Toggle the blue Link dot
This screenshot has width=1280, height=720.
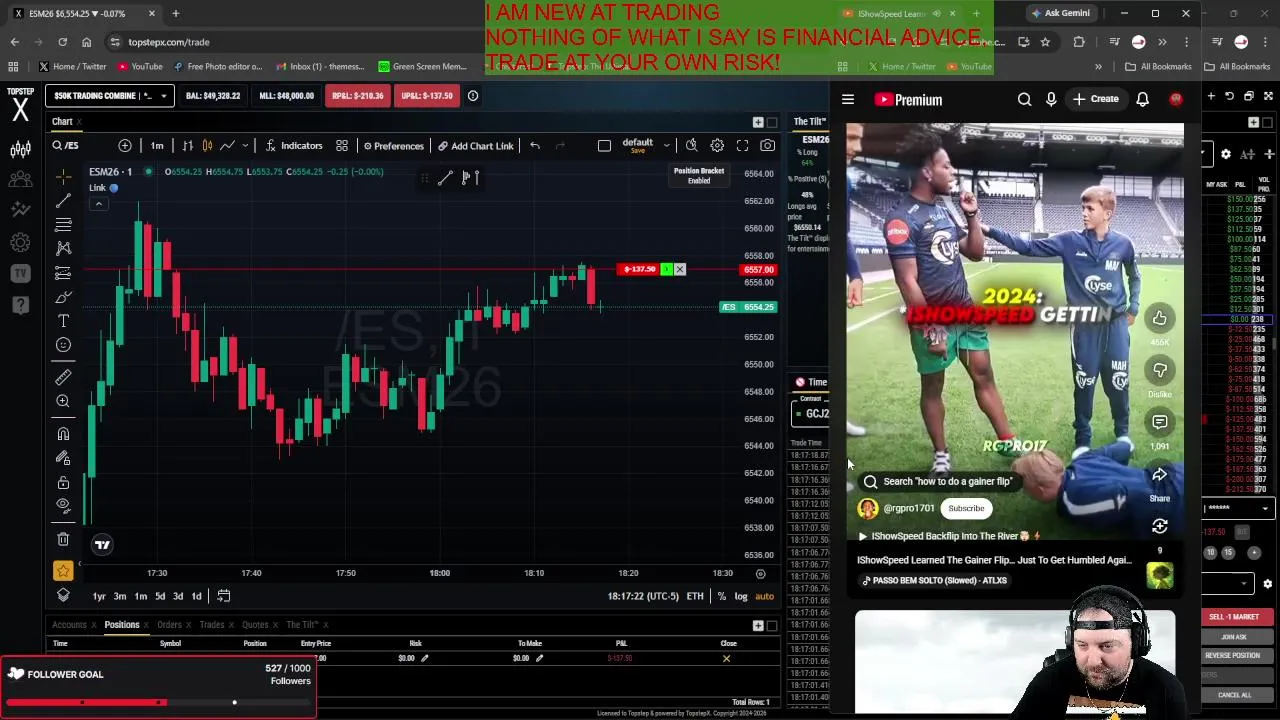click(x=114, y=188)
